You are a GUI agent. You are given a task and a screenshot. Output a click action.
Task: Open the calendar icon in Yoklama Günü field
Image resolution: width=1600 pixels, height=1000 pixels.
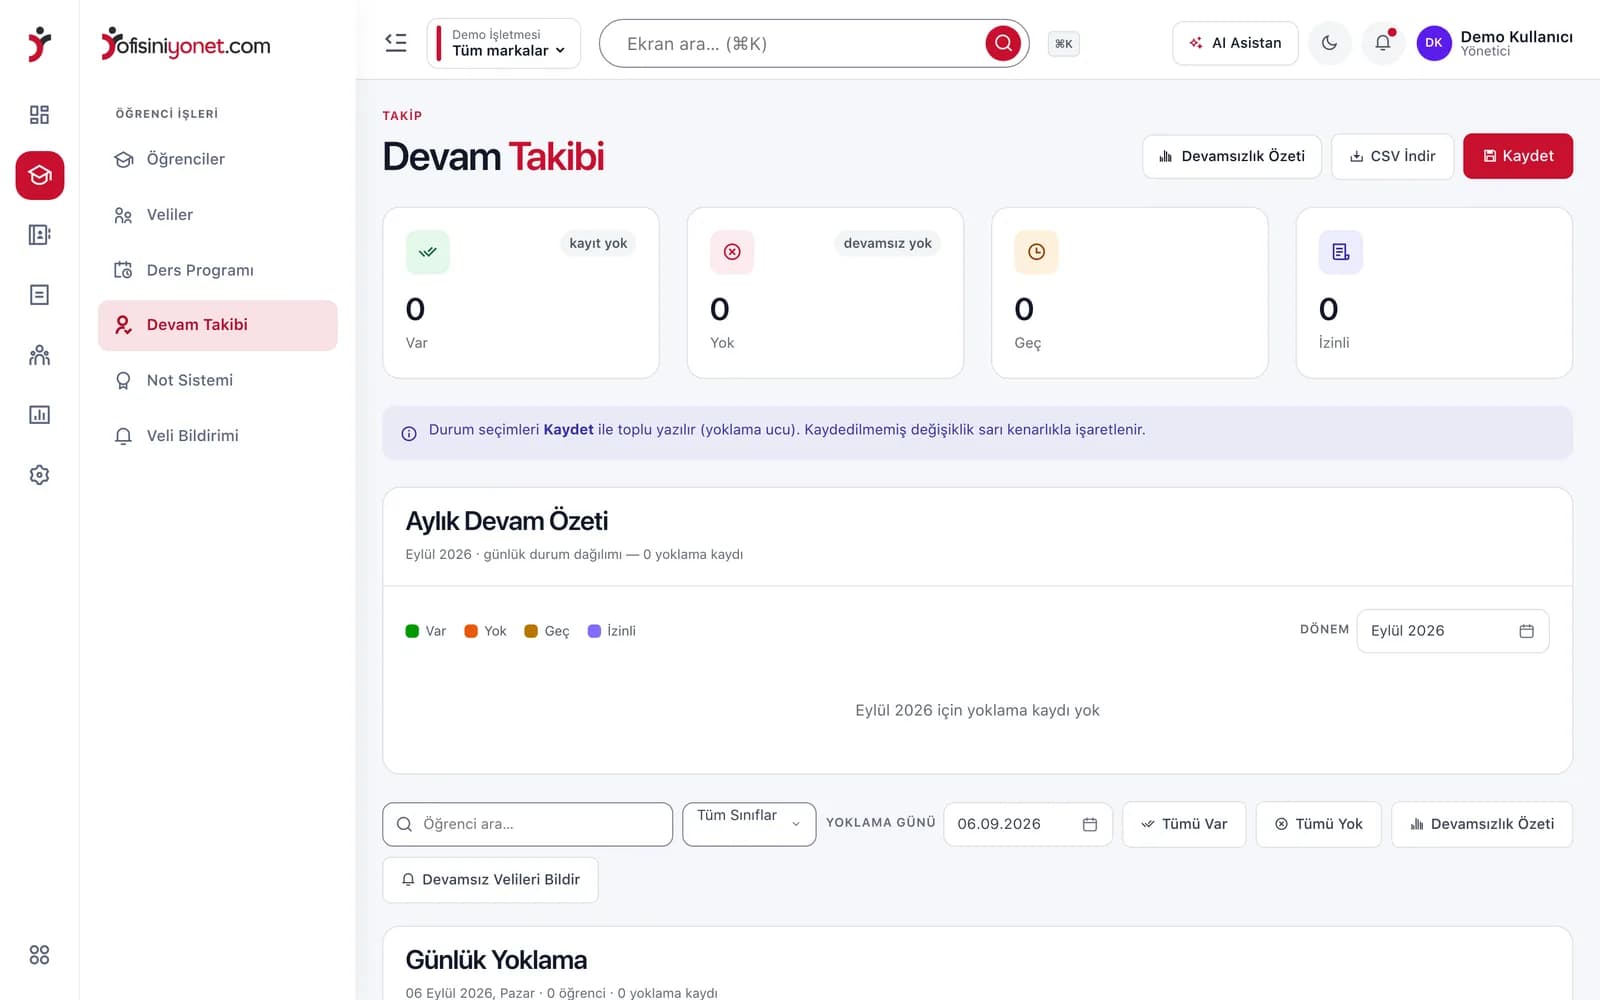click(1090, 824)
